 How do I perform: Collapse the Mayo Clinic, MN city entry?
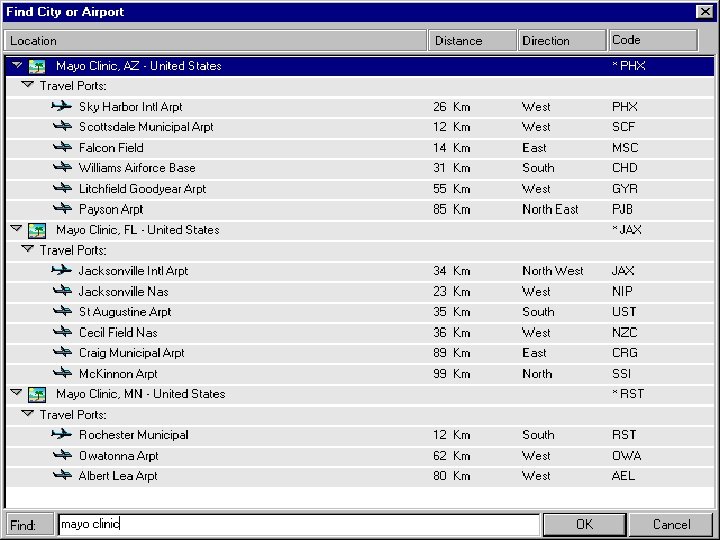(17, 392)
